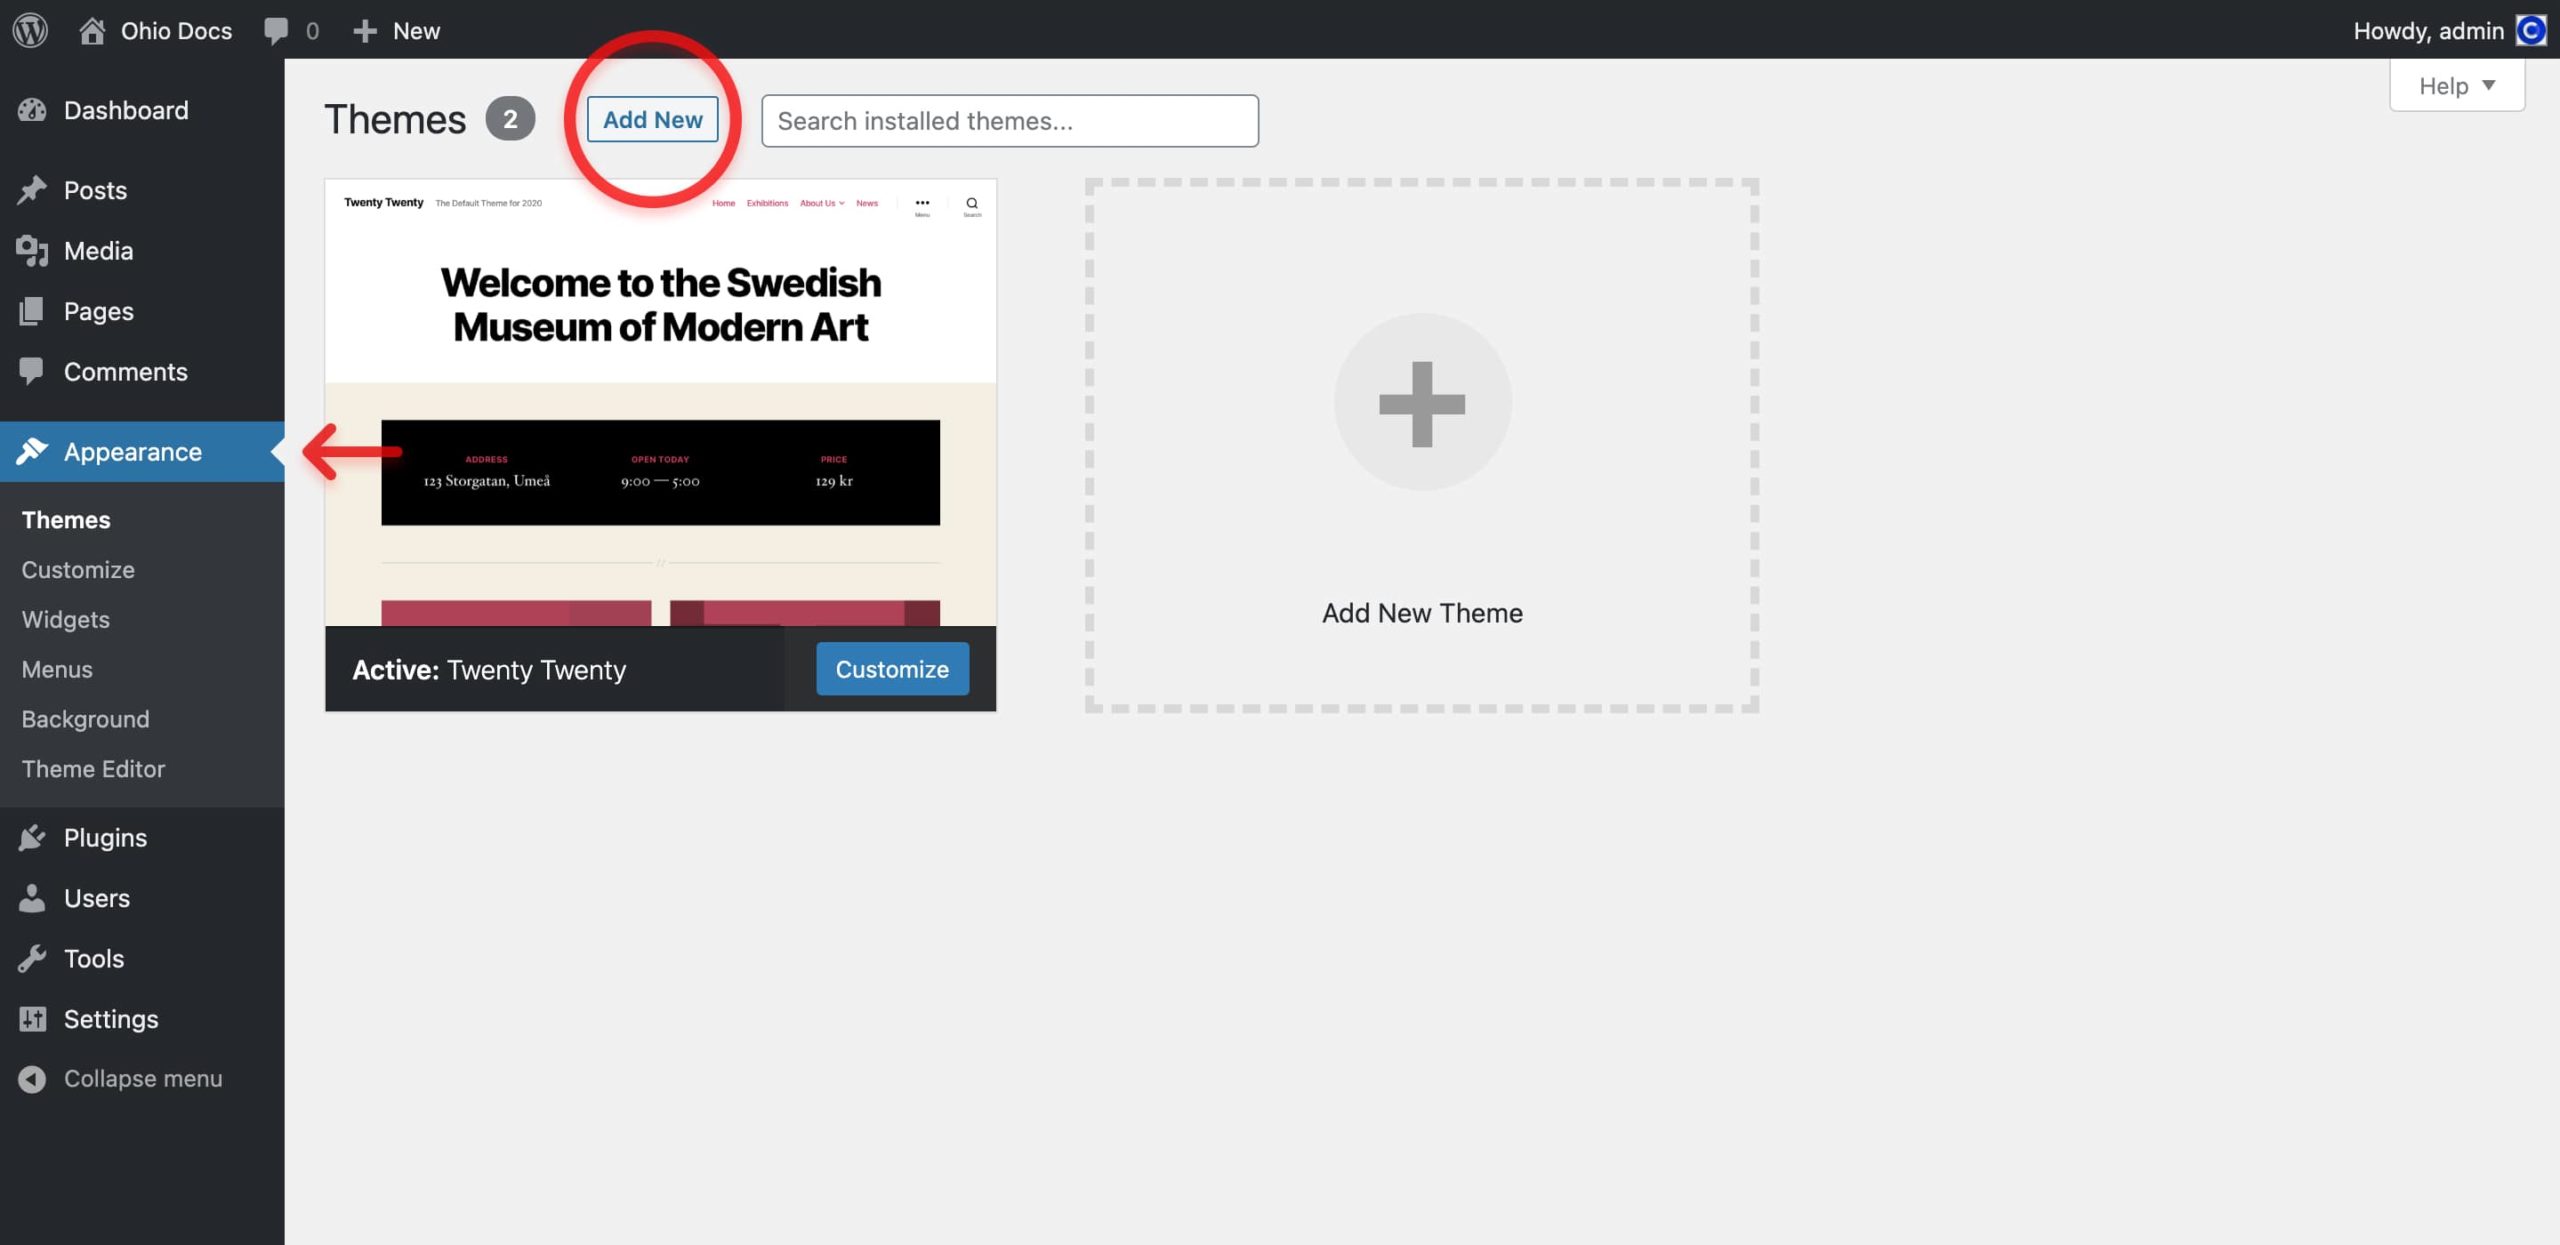The width and height of the screenshot is (2560, 1245).
Task: Click the Posts pushpin icon
Action: pos(32,190)
